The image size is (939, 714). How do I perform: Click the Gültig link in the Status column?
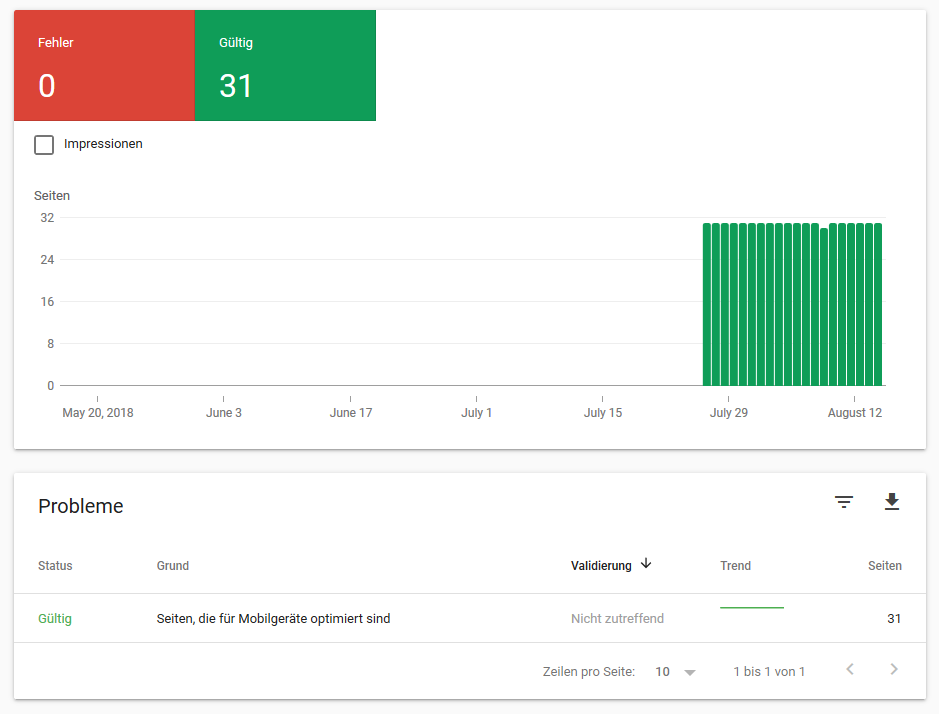click(x=55, y=618)
